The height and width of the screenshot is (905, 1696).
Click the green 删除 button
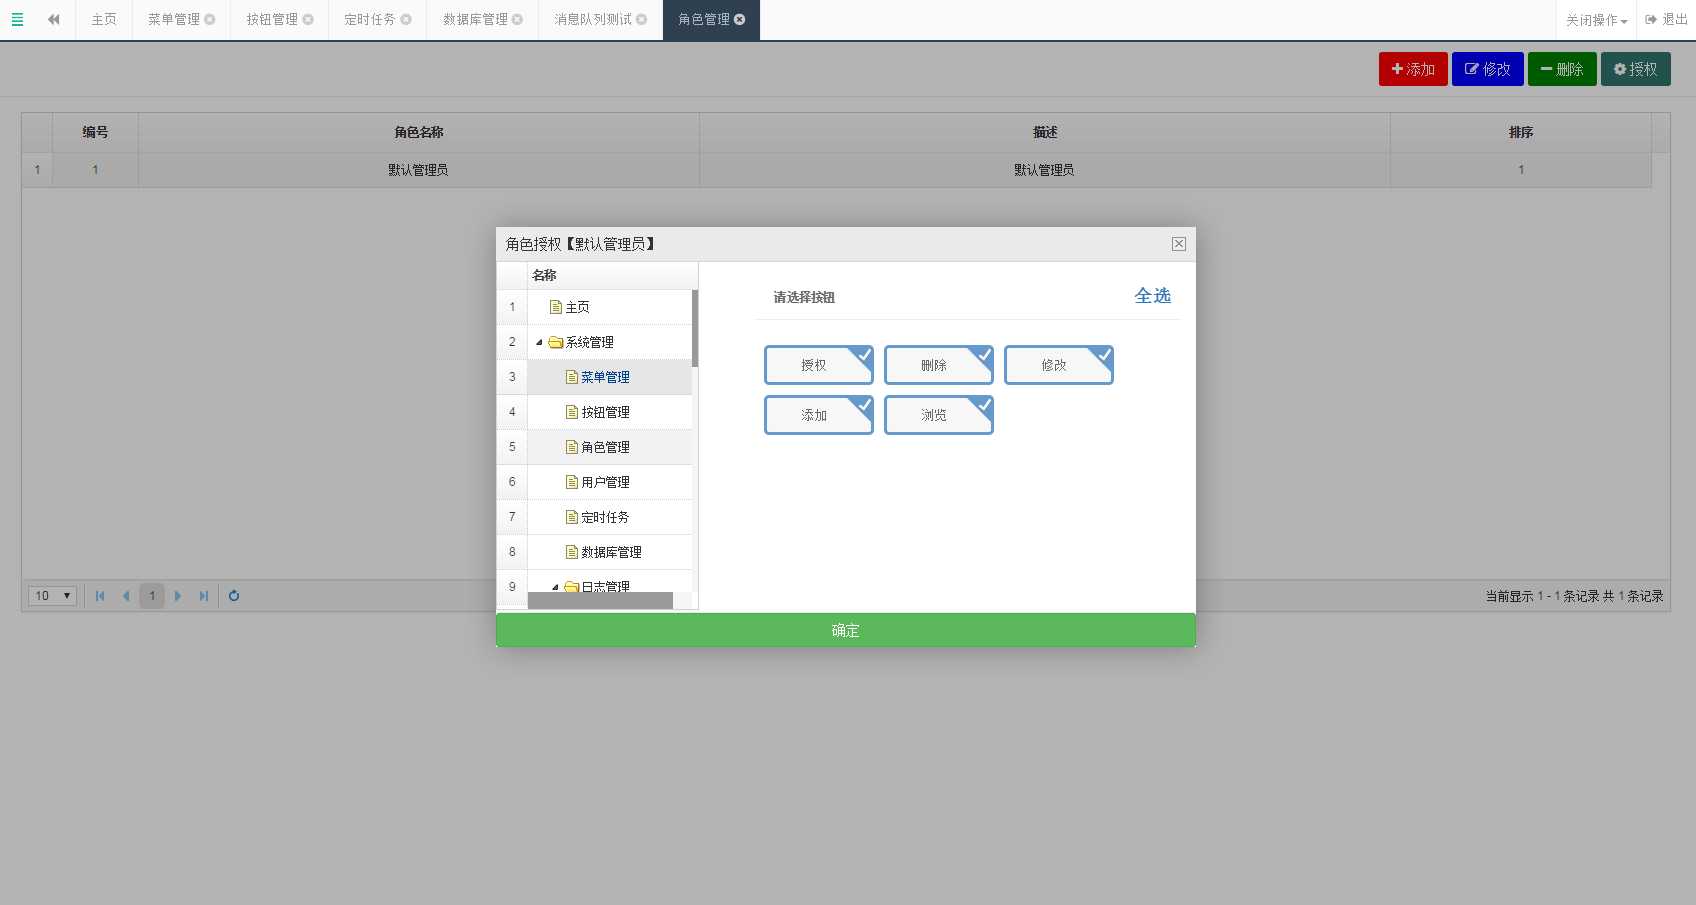click(x=1562, y=69)
